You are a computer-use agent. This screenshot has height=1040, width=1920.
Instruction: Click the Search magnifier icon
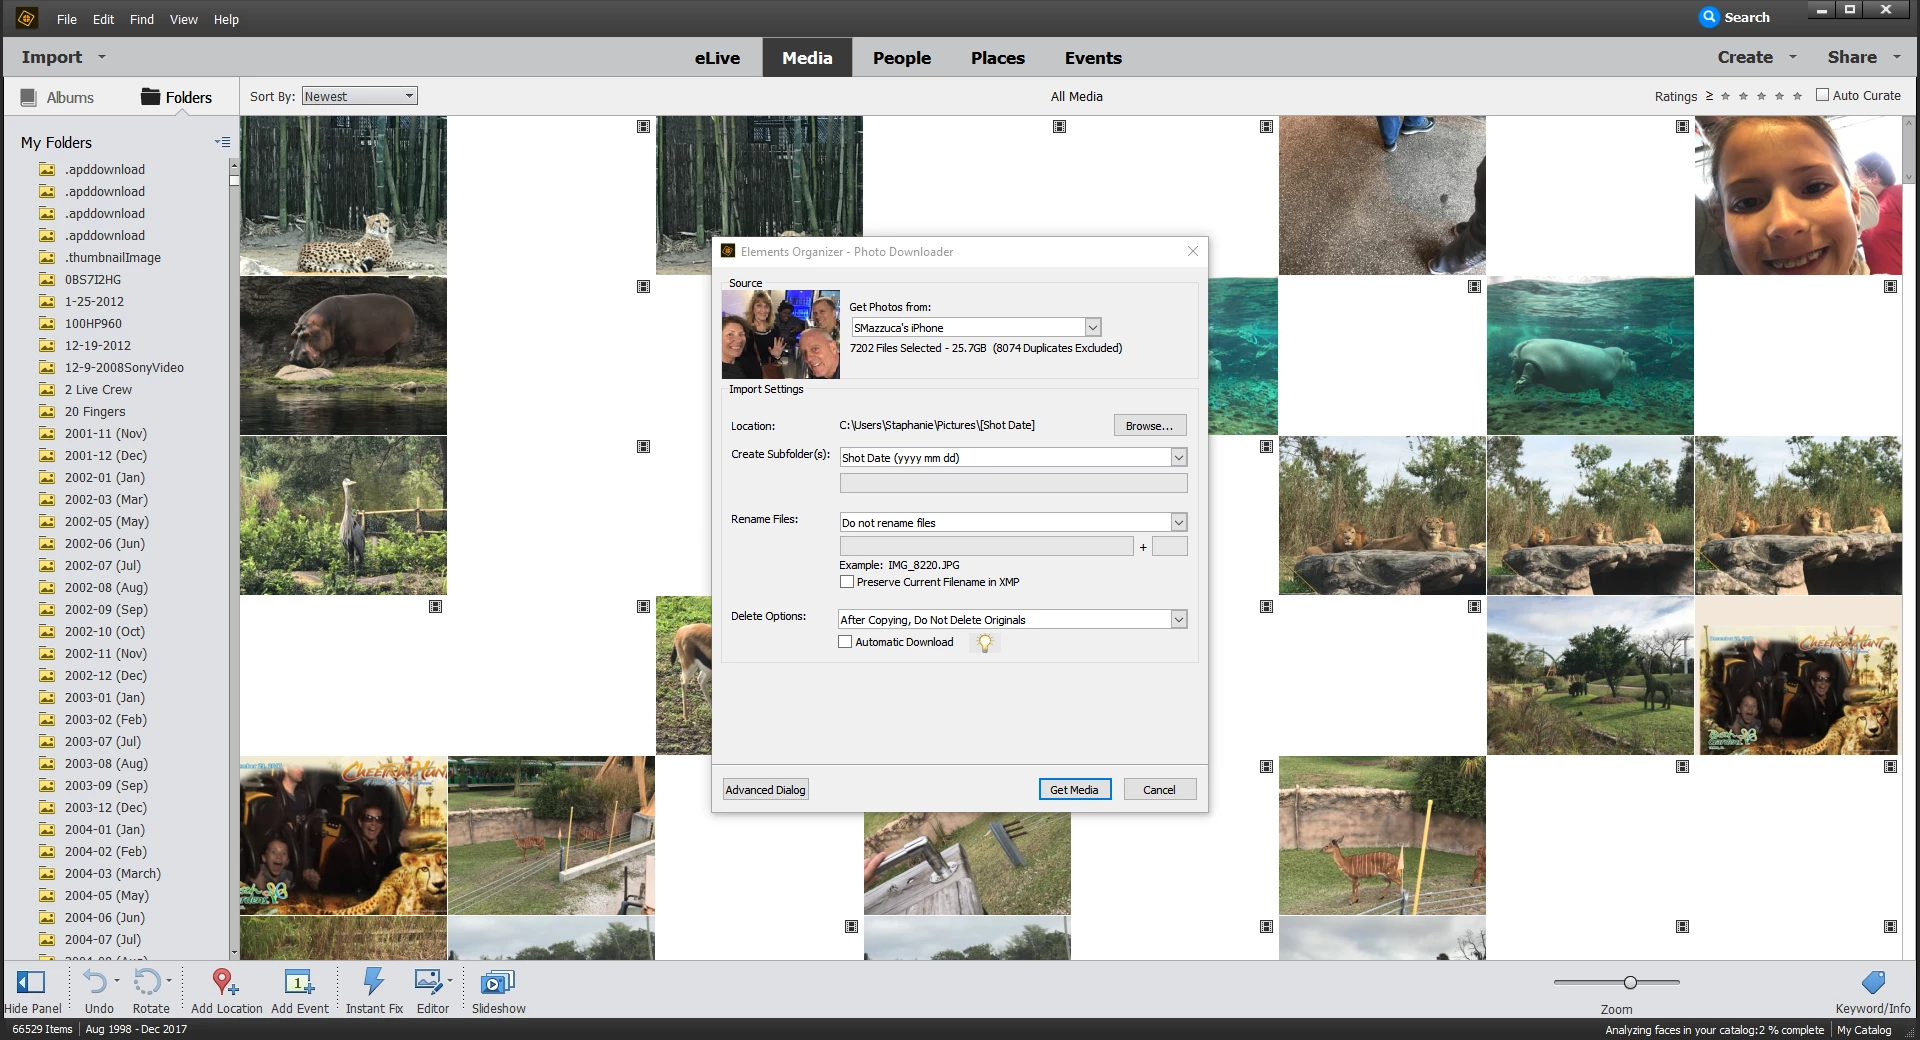1709,17
